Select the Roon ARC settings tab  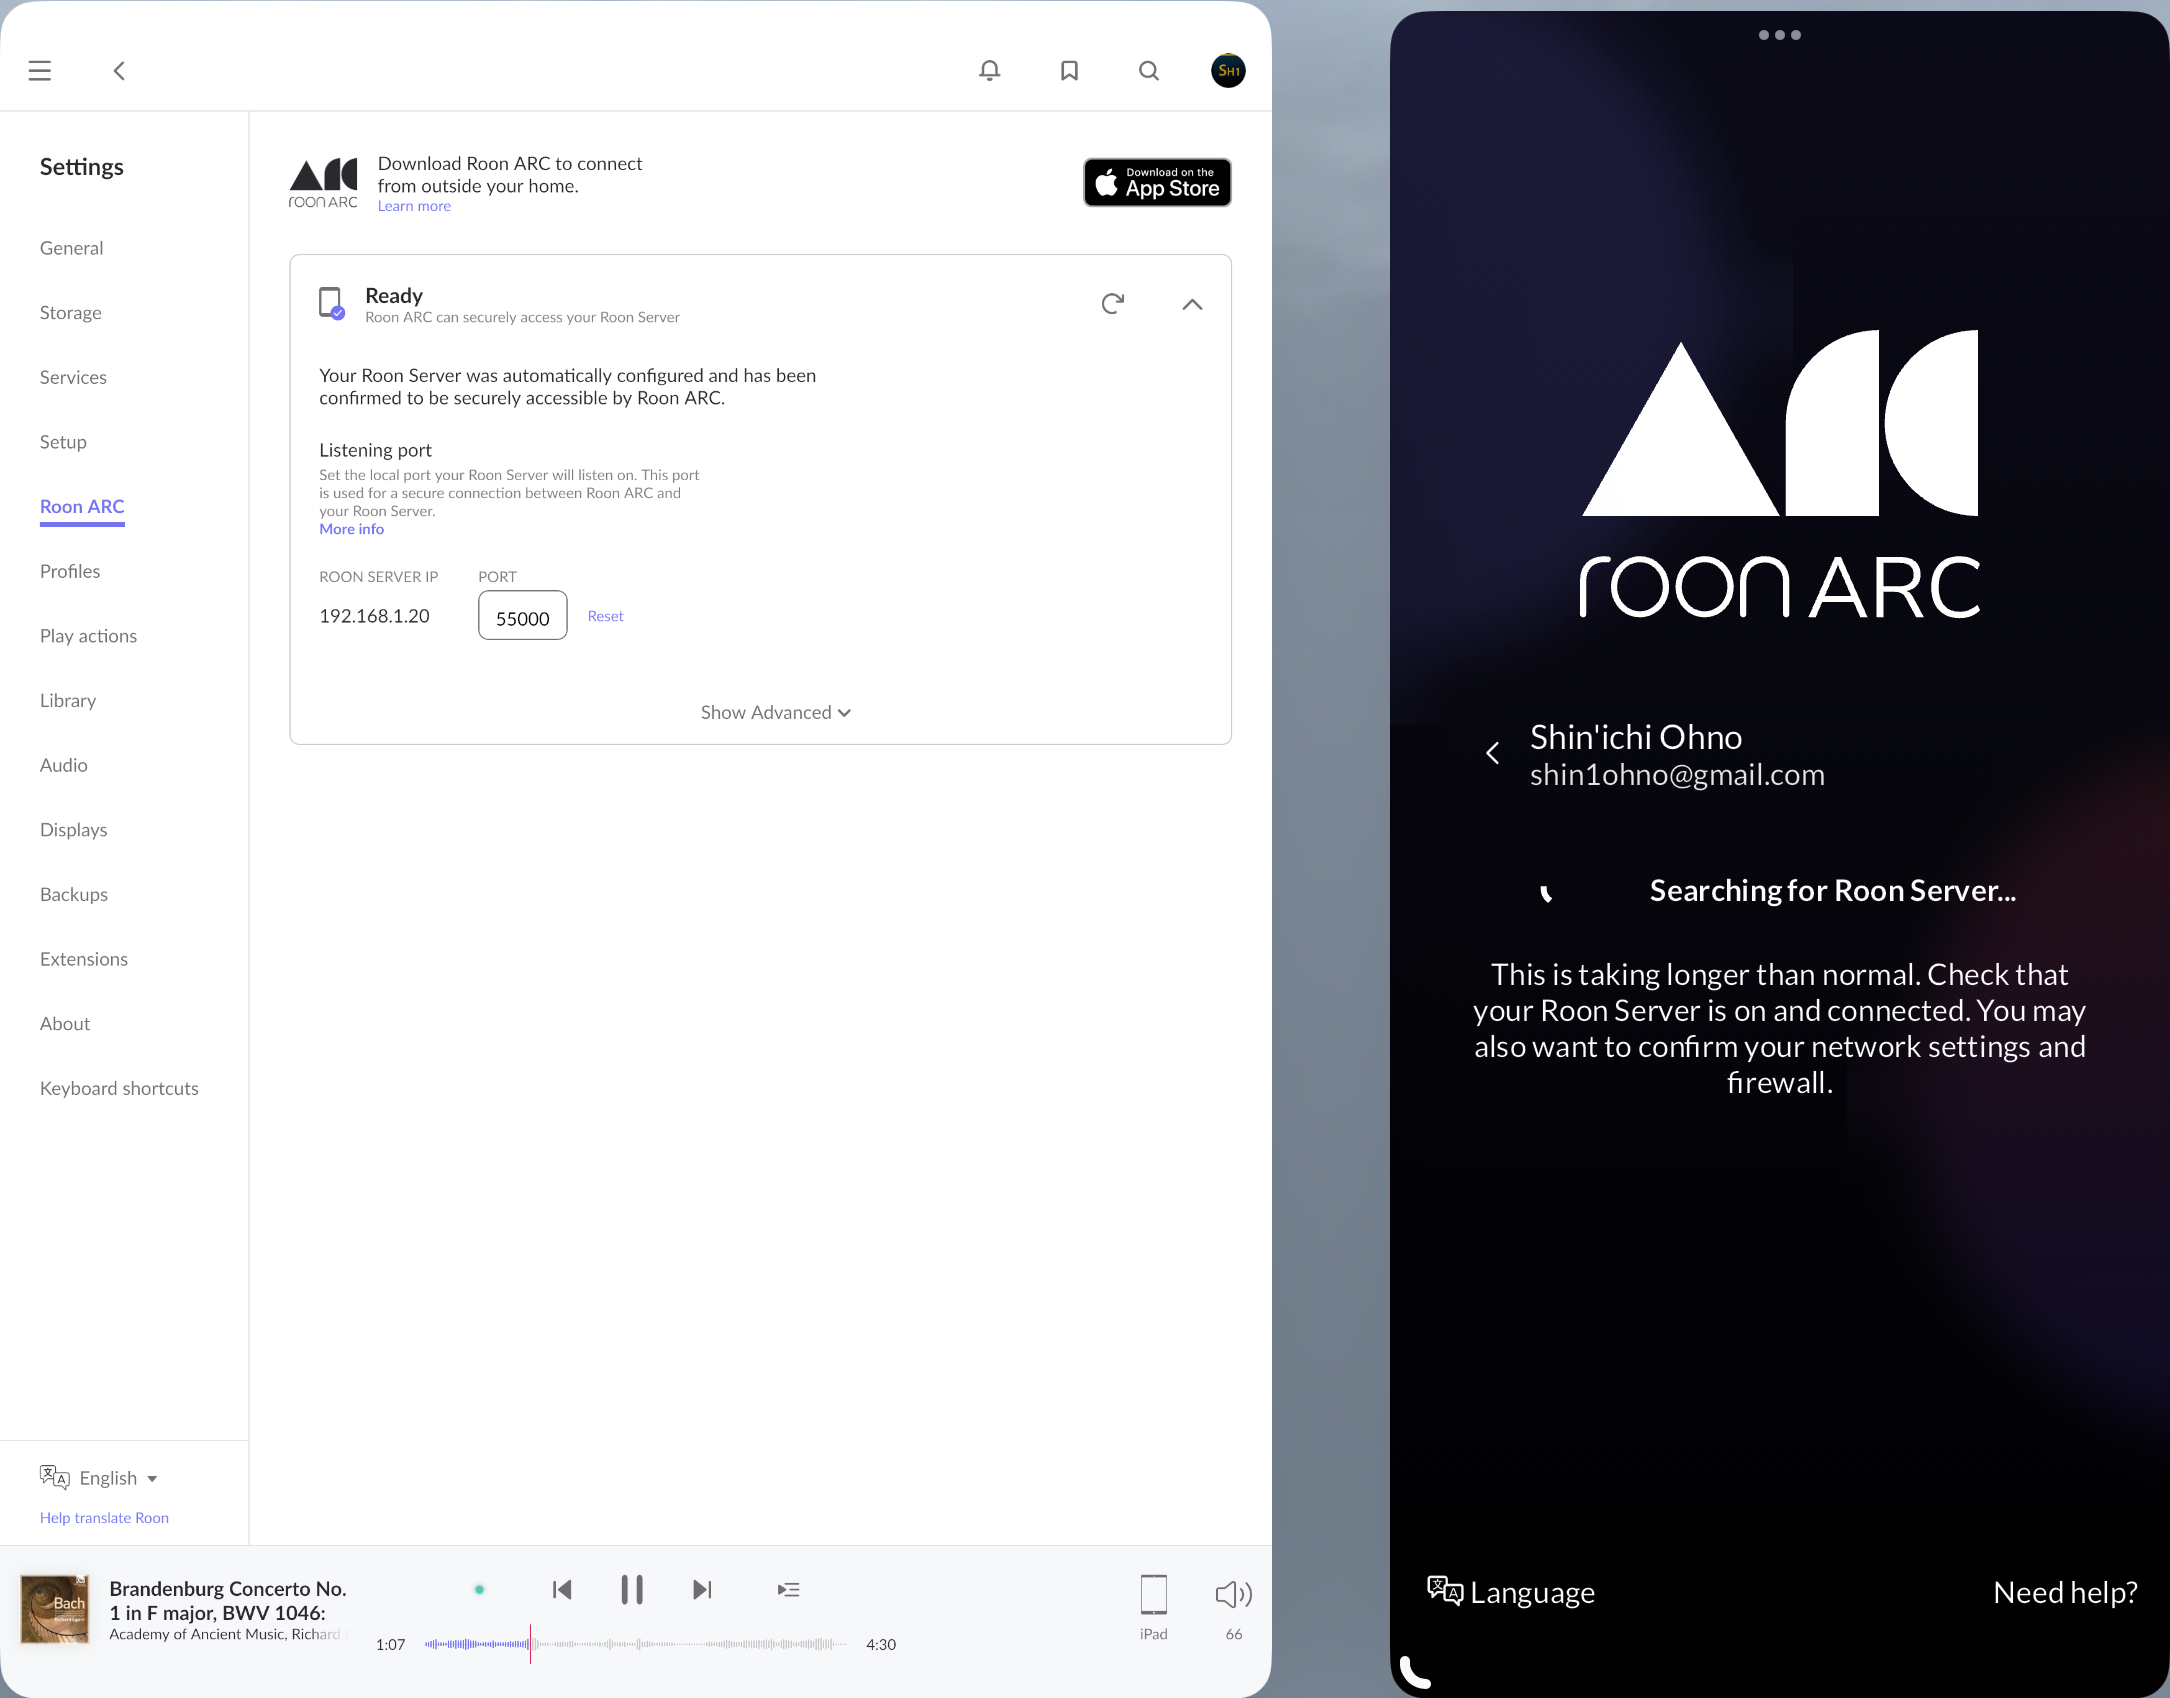click(x=82, y=507)
